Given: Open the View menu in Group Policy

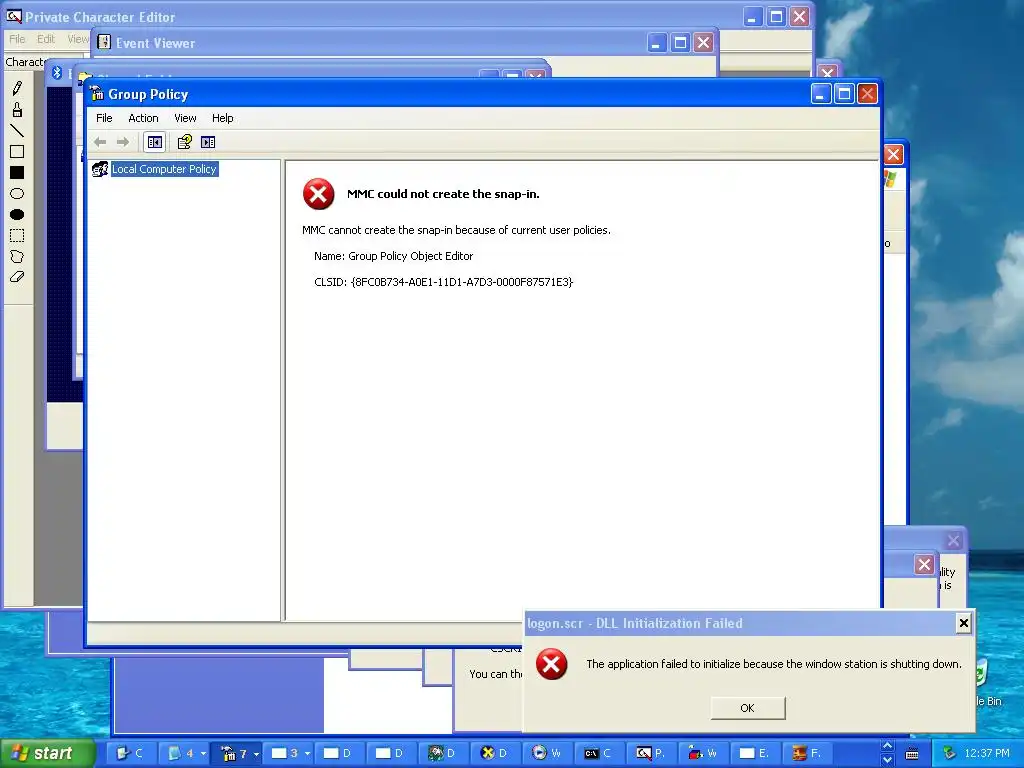Looking at the screenshot, I should 185,118.
